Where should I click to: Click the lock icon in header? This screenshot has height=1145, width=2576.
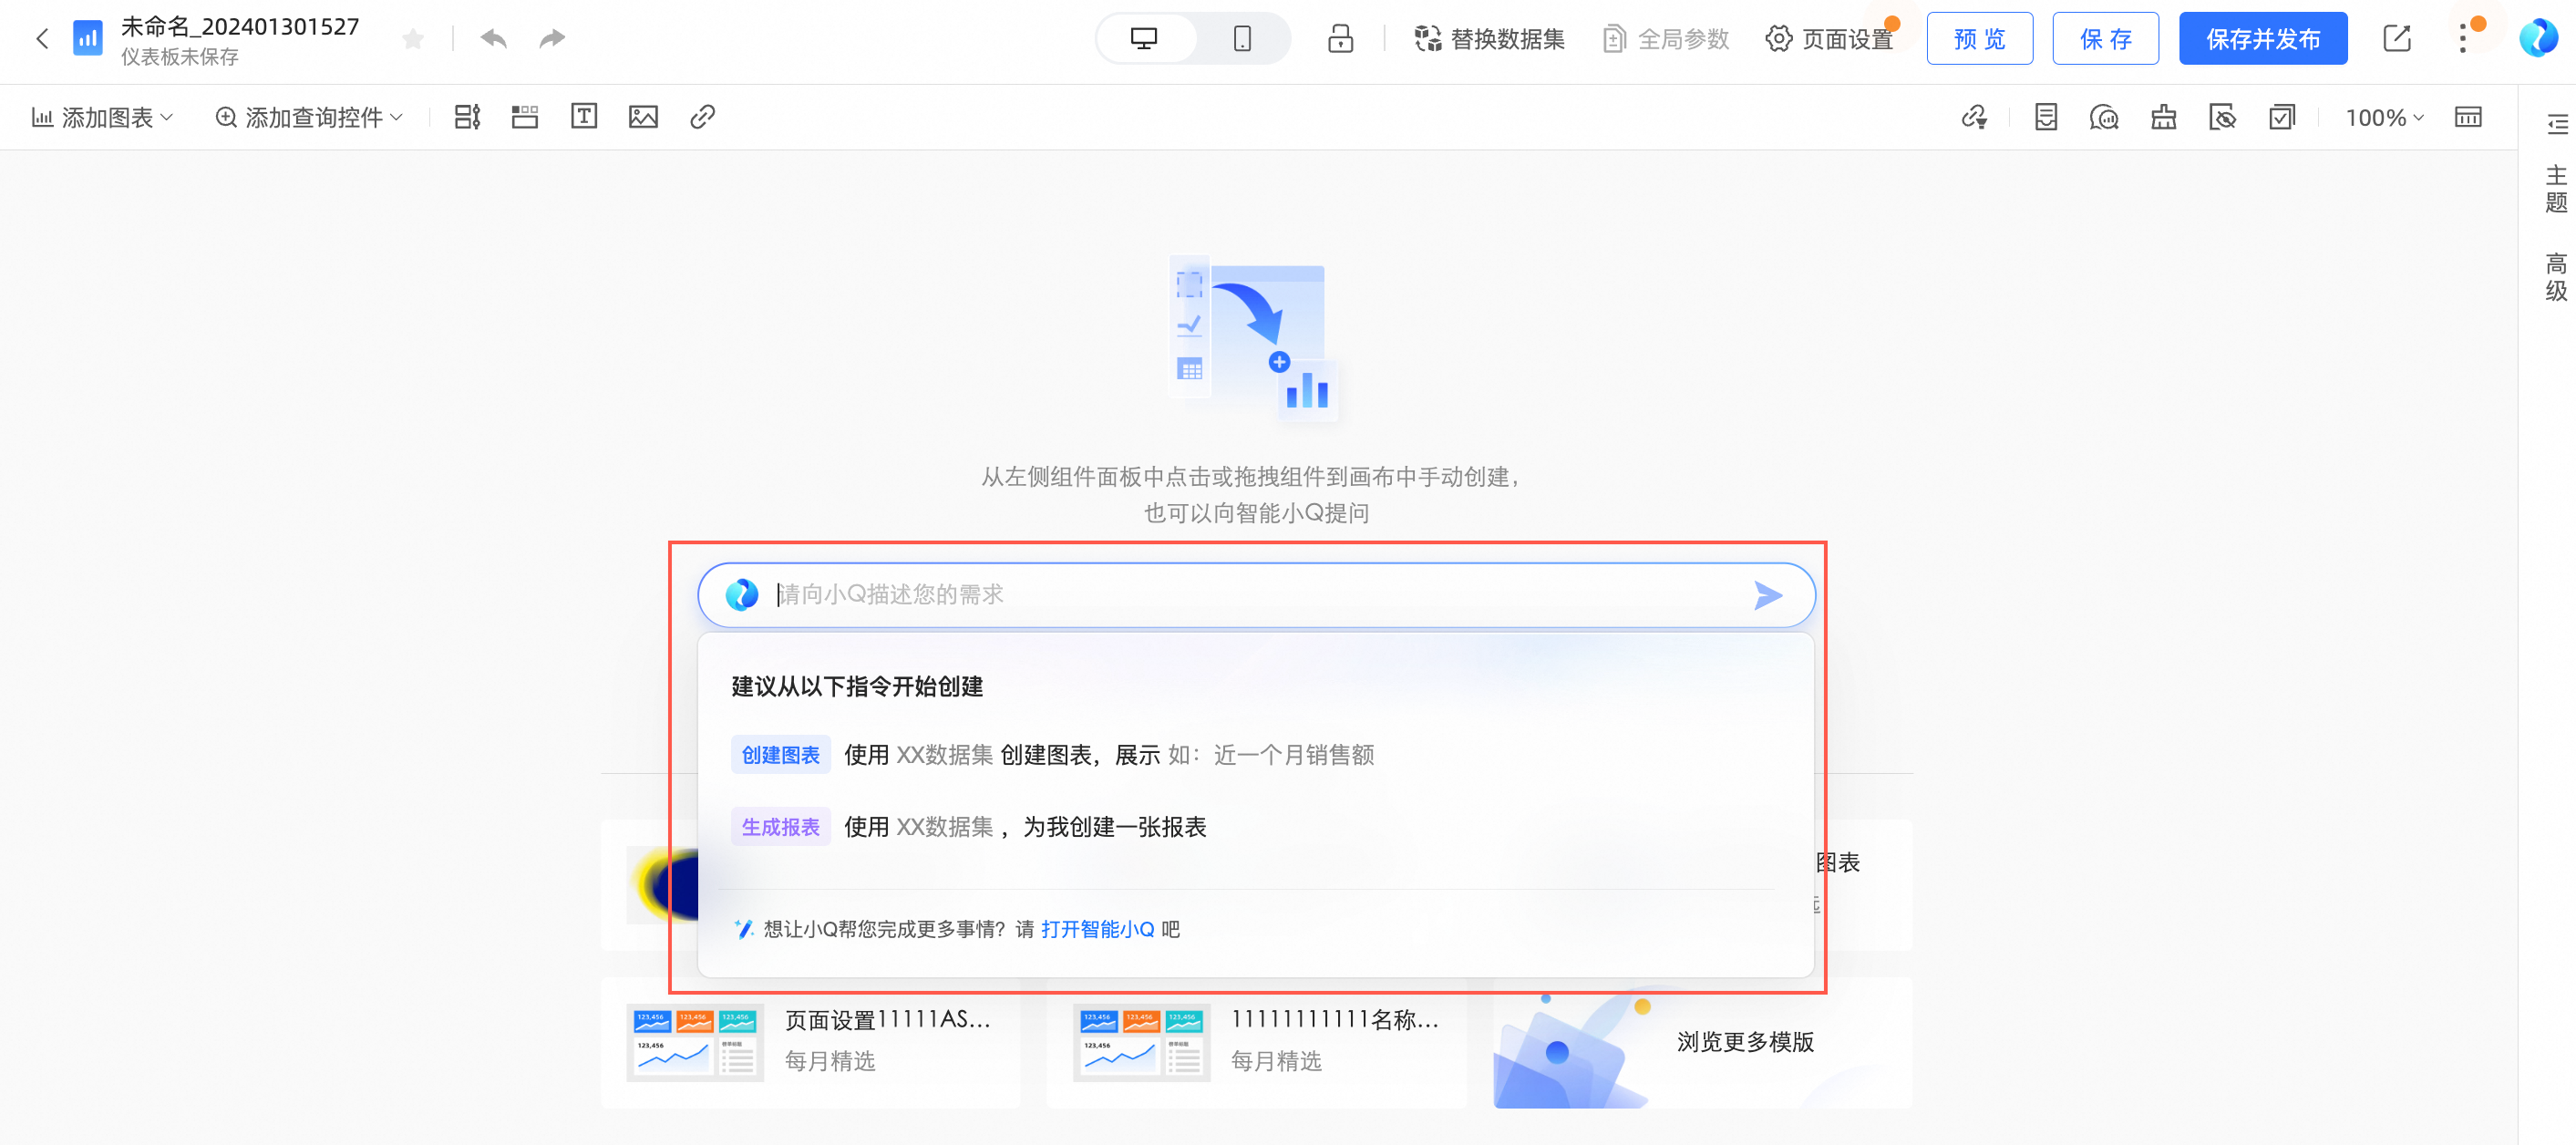[x=1340, y=39]
